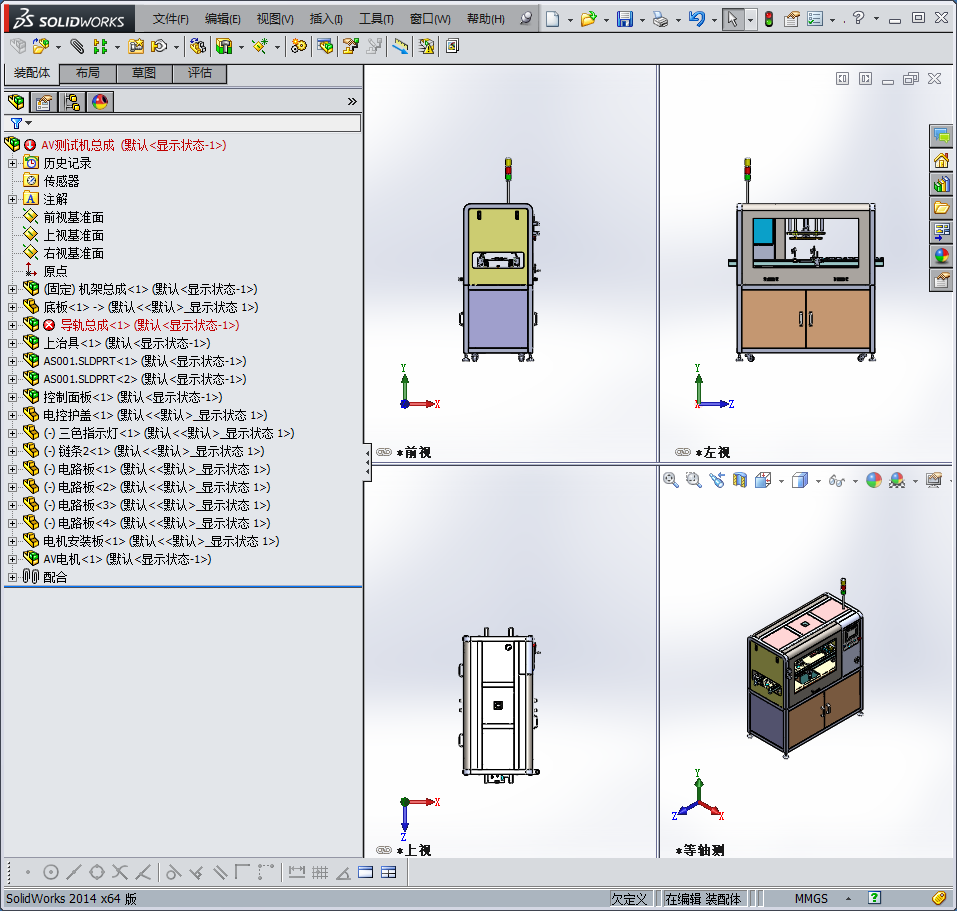Open the 编辑(E) menu
The image size is (957, 911).
(x=222, y=19)
